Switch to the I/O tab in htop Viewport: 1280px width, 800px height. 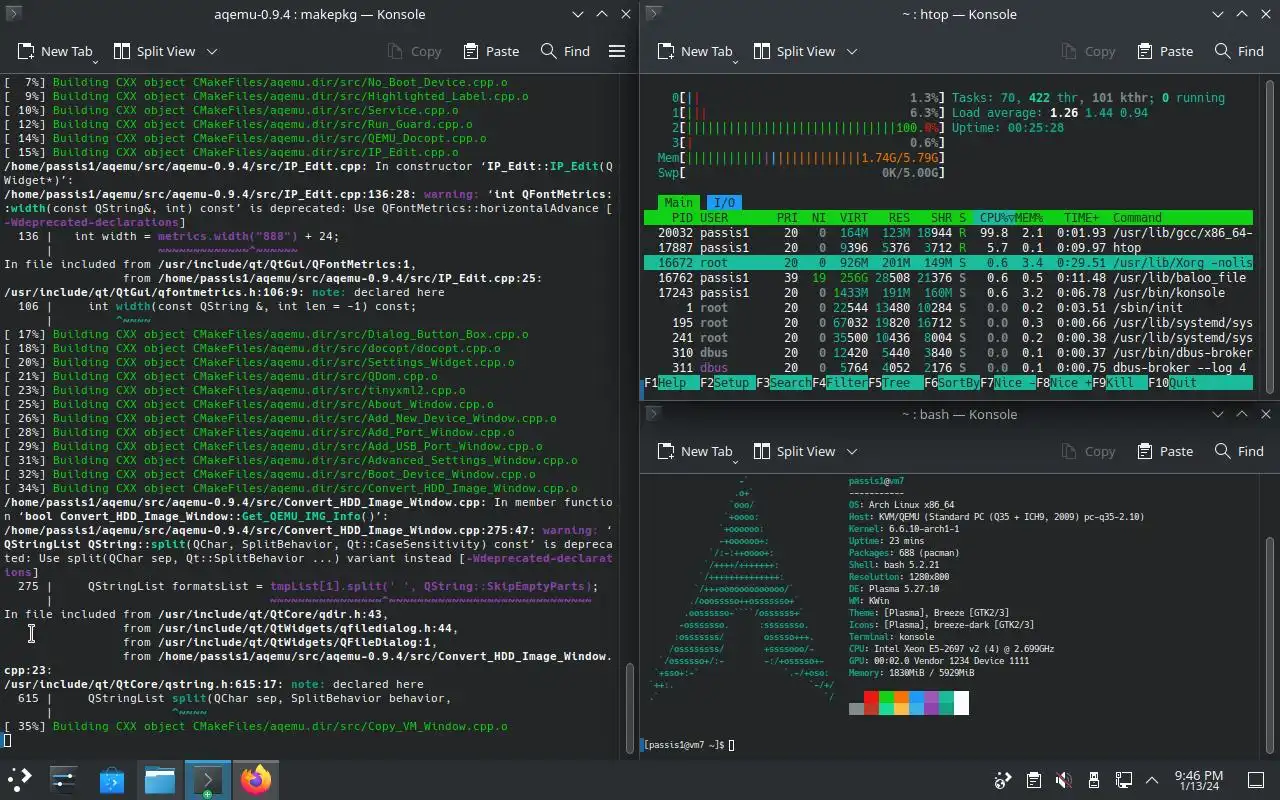point(724,203)
